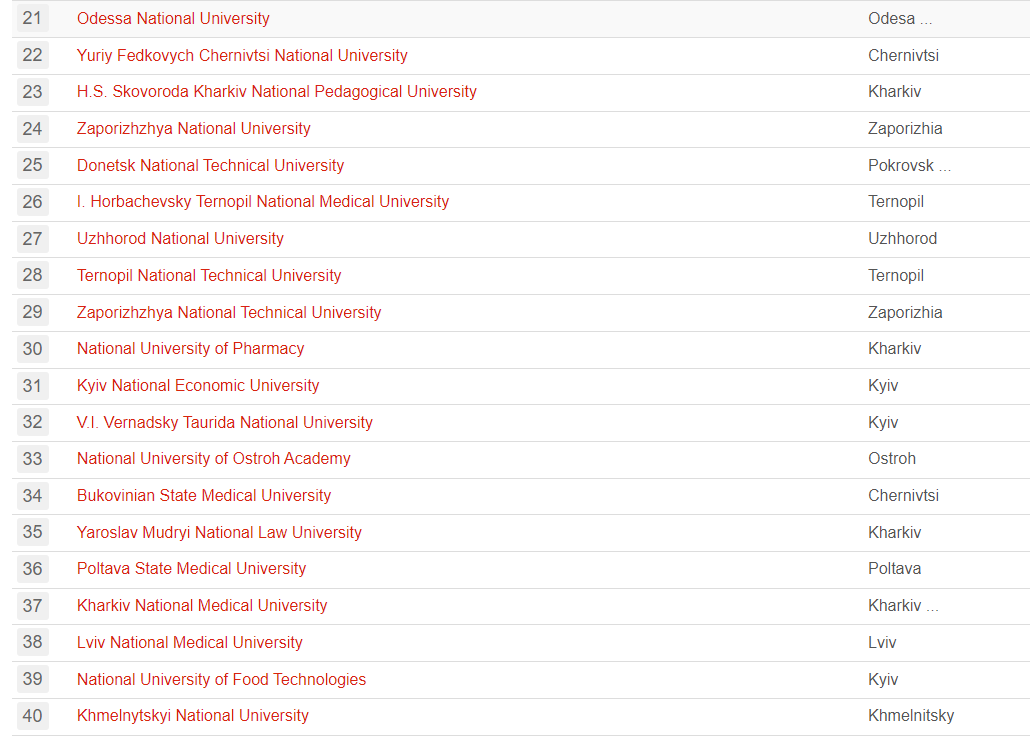Click National University of Pharmacy link
Image resolution: width=1030 pixels, height=737 pixels.
coord(190,349)
